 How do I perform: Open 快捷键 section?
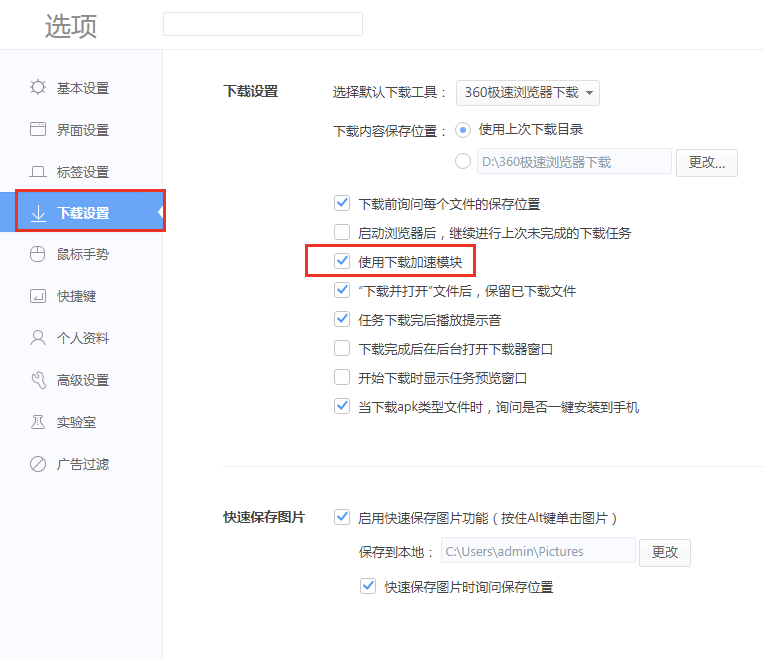(x=76, y=296)
